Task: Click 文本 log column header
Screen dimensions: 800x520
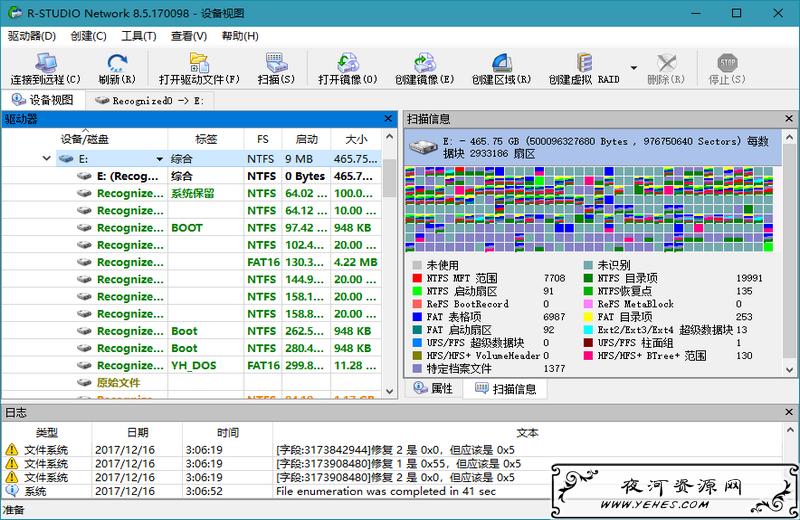Action: pyautogui.click(x=527, y=433)
